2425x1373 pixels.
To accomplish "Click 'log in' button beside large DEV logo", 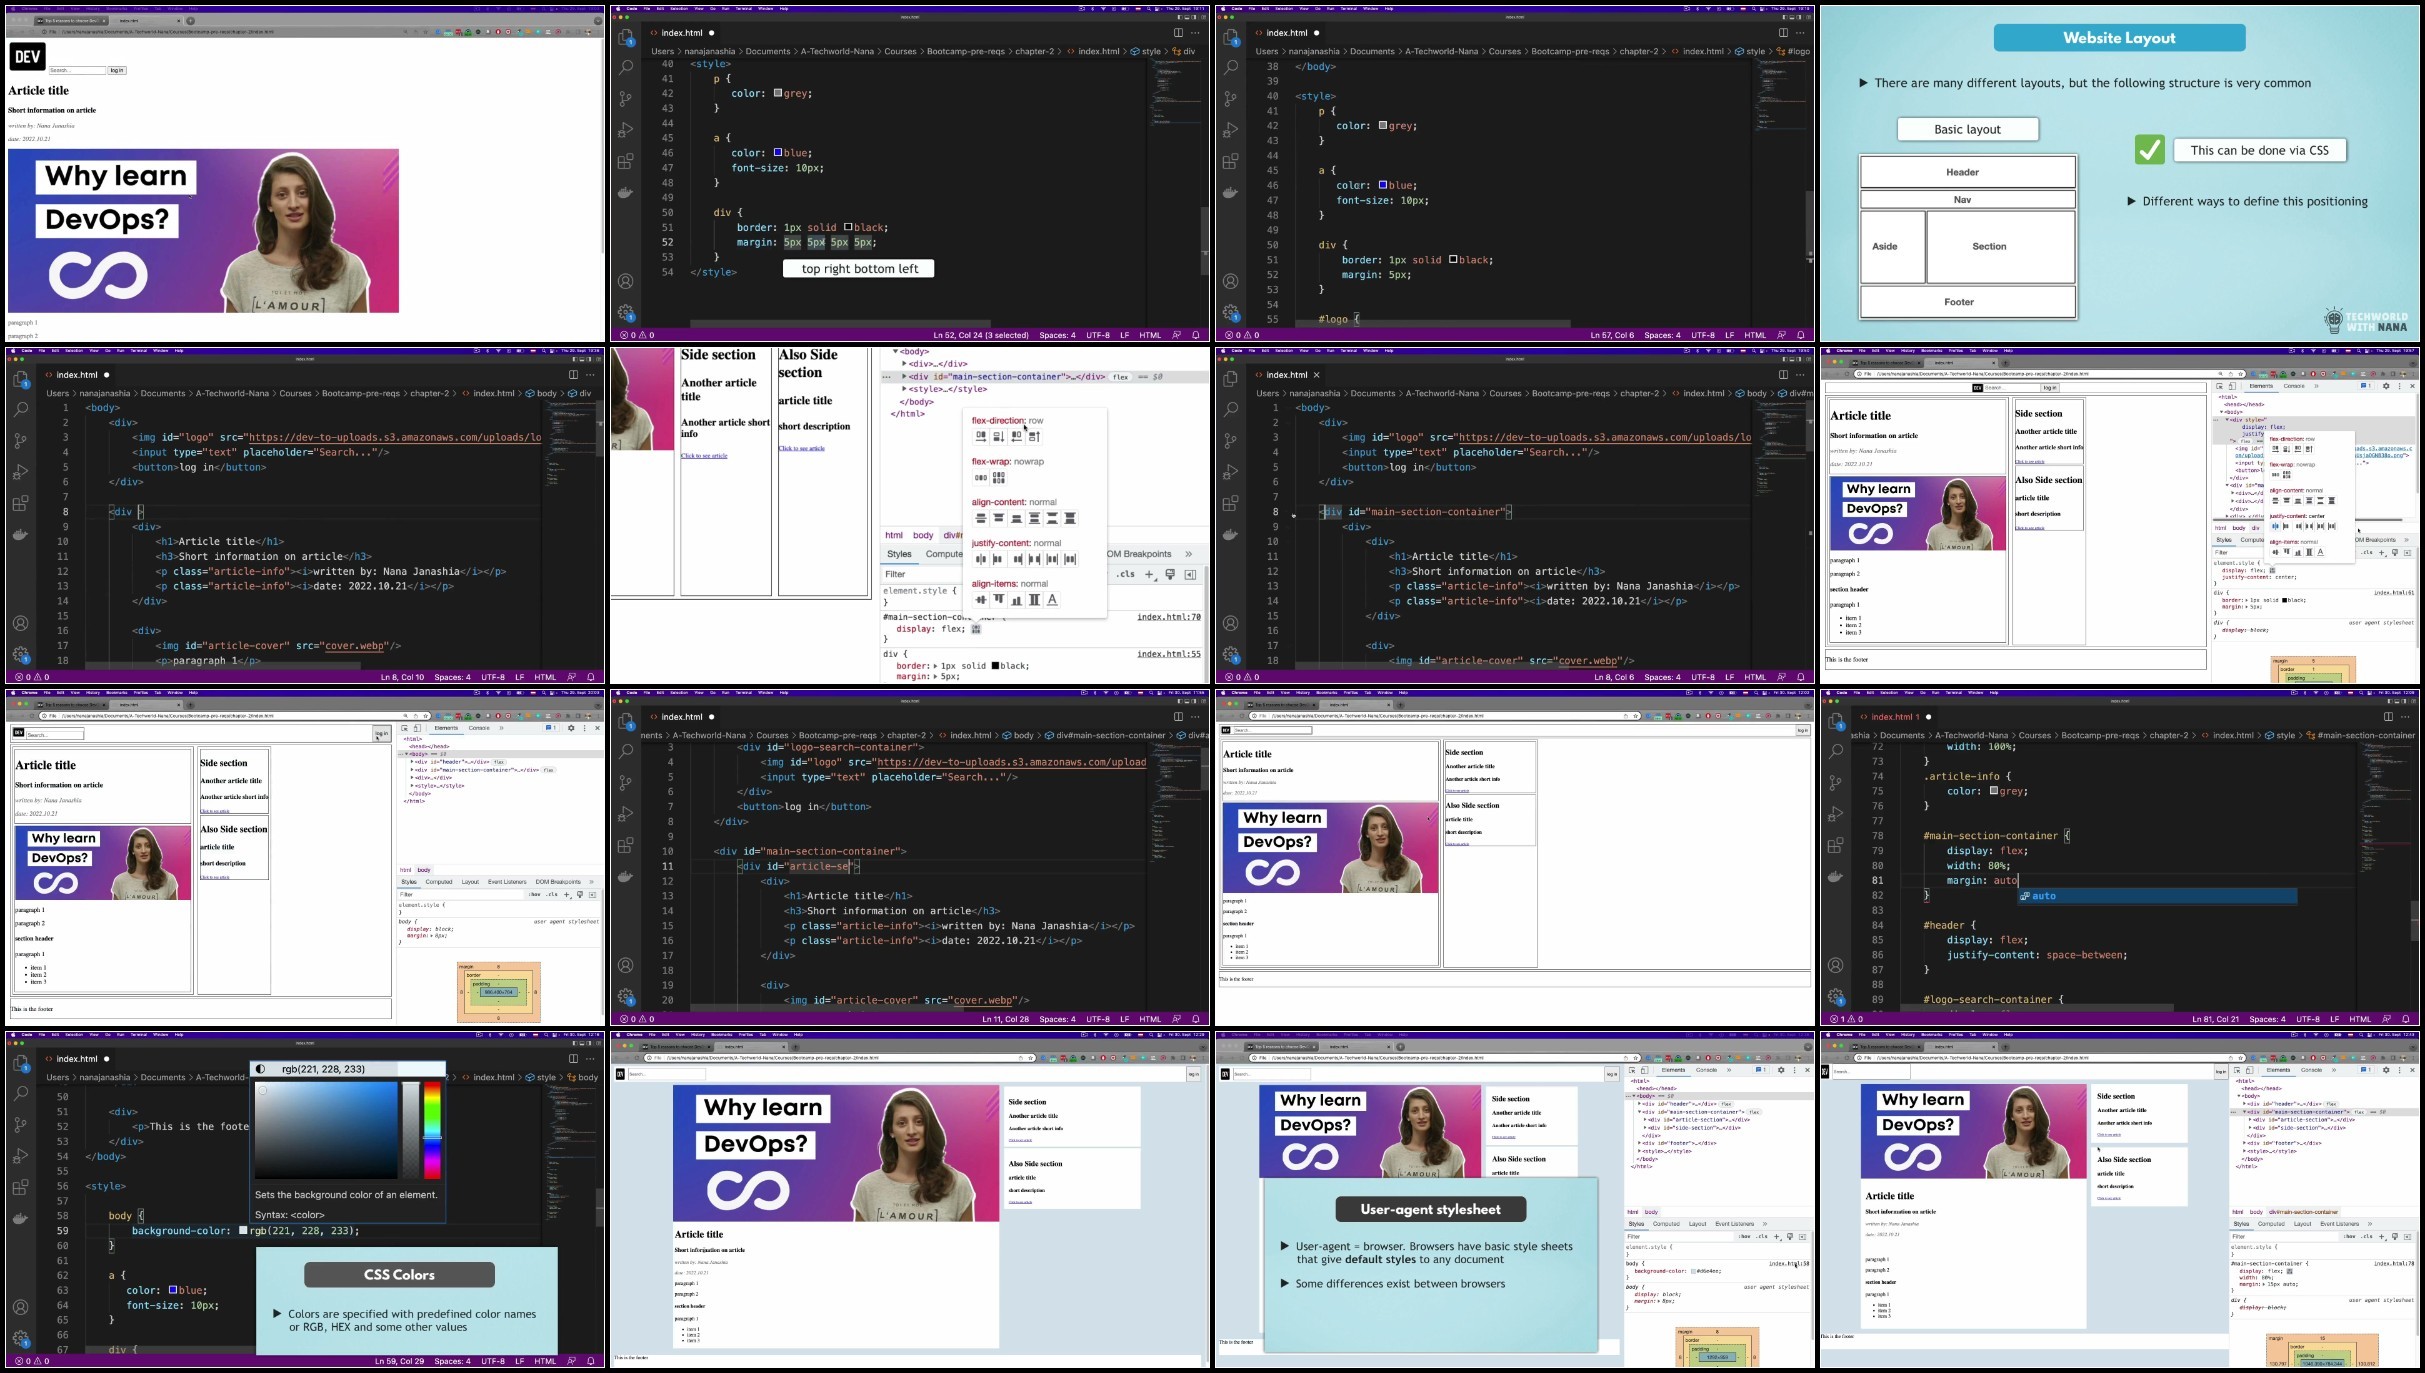I will (117, 70).
